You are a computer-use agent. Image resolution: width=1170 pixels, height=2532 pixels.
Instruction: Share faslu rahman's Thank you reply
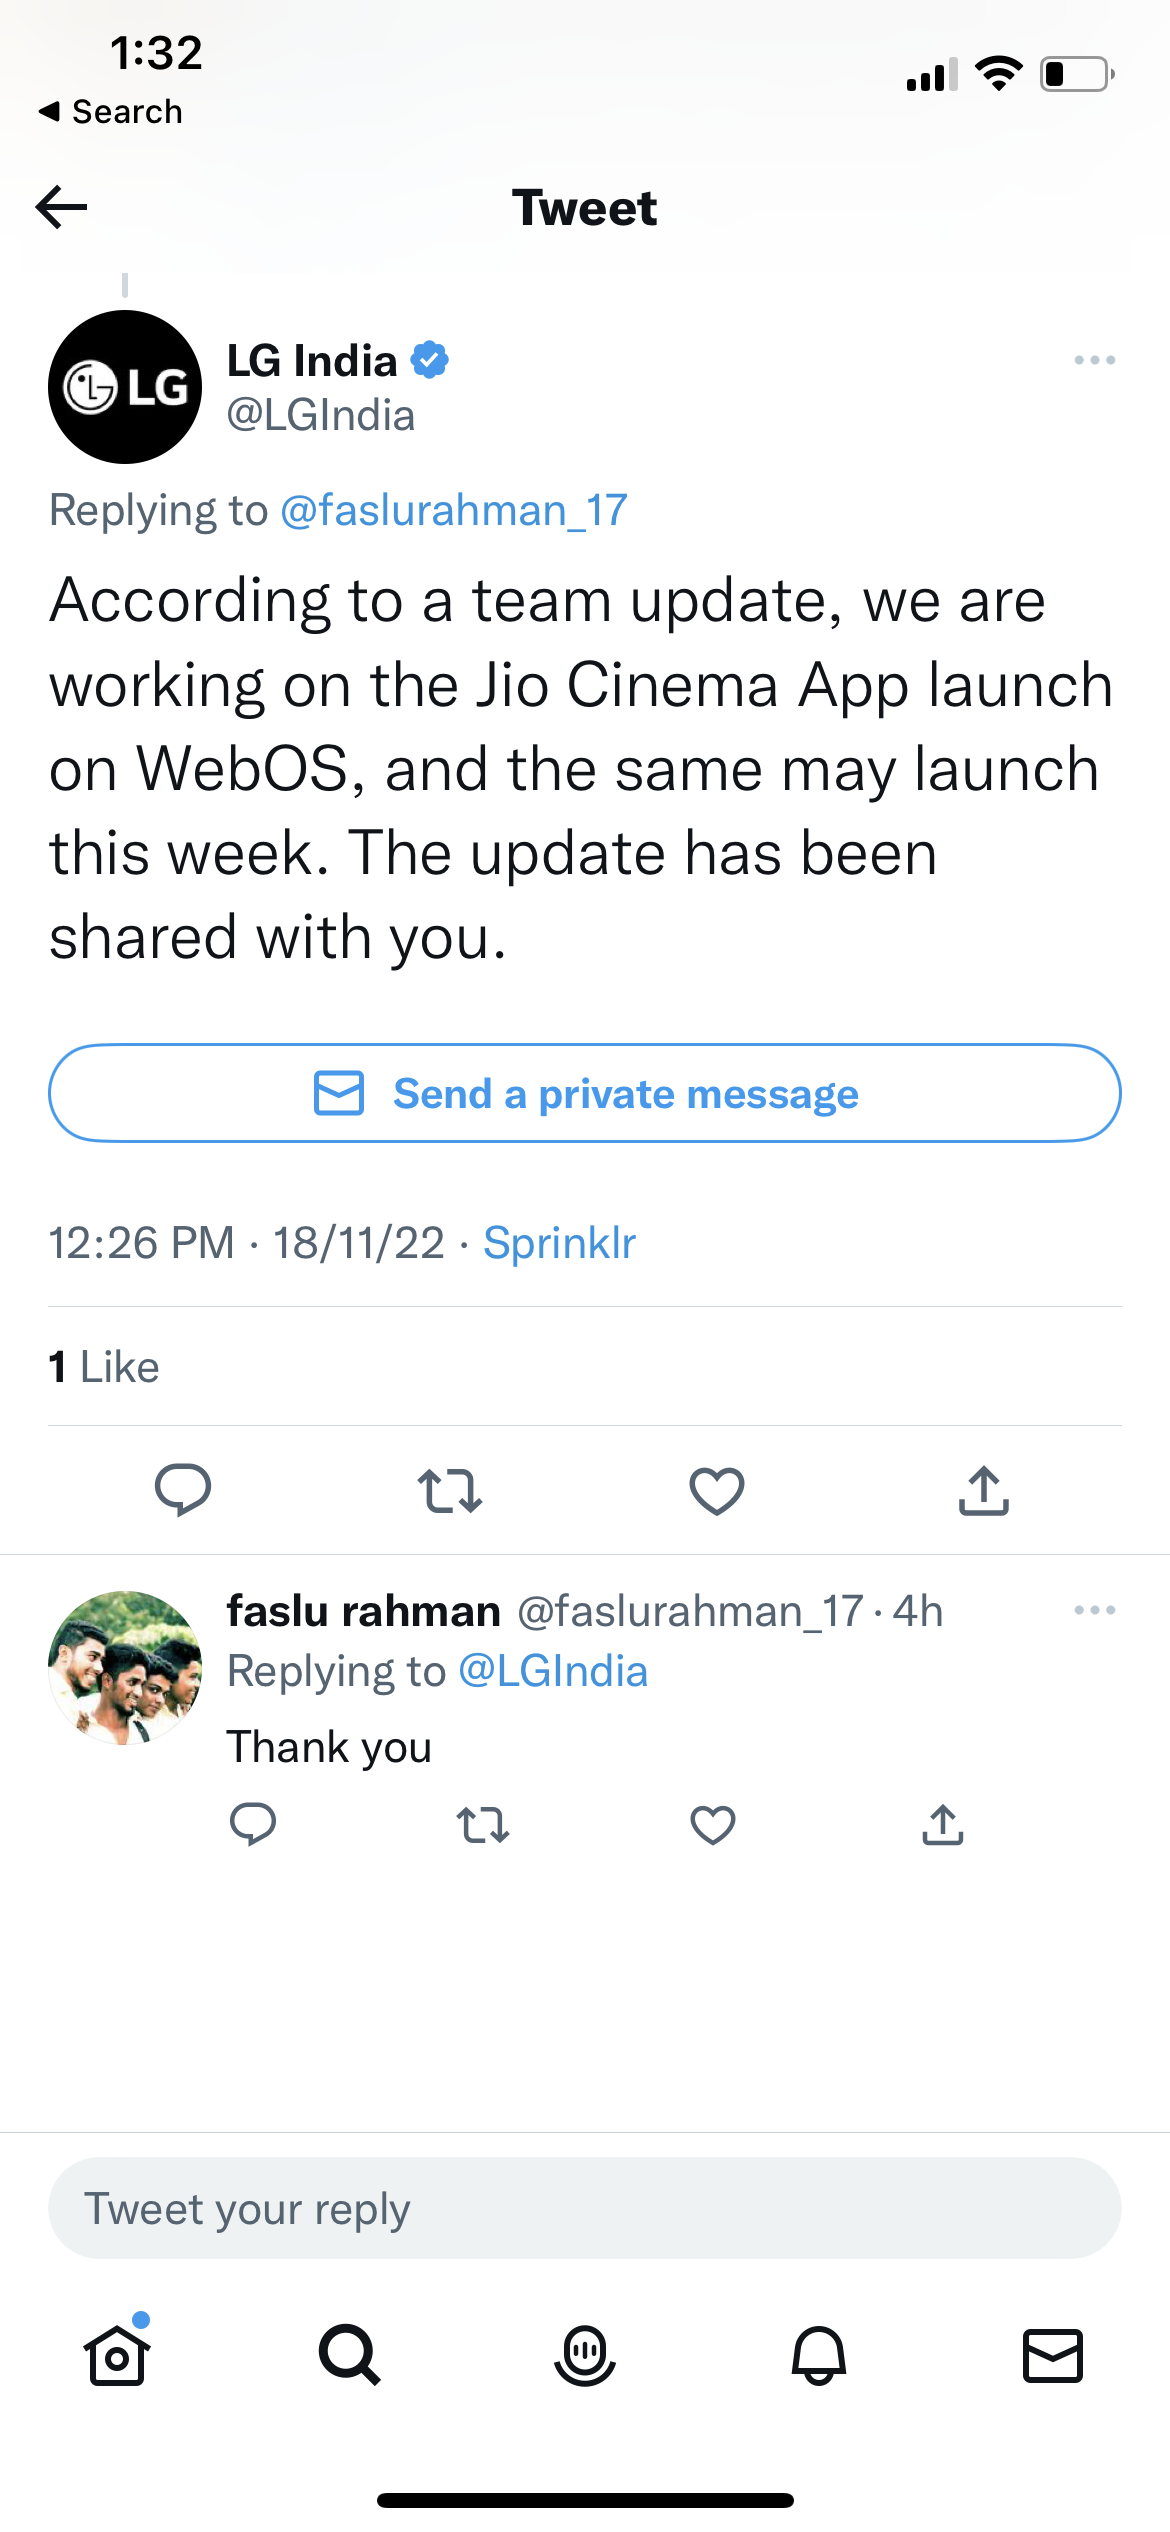[943, 1824]
